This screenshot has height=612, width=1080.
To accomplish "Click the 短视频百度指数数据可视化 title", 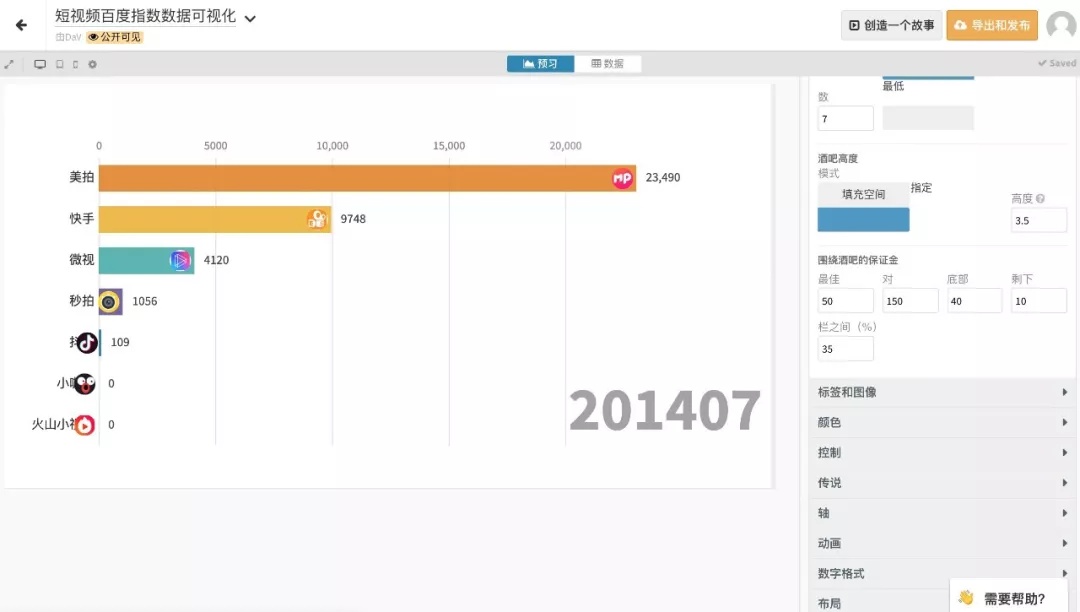I will (145, 16).
